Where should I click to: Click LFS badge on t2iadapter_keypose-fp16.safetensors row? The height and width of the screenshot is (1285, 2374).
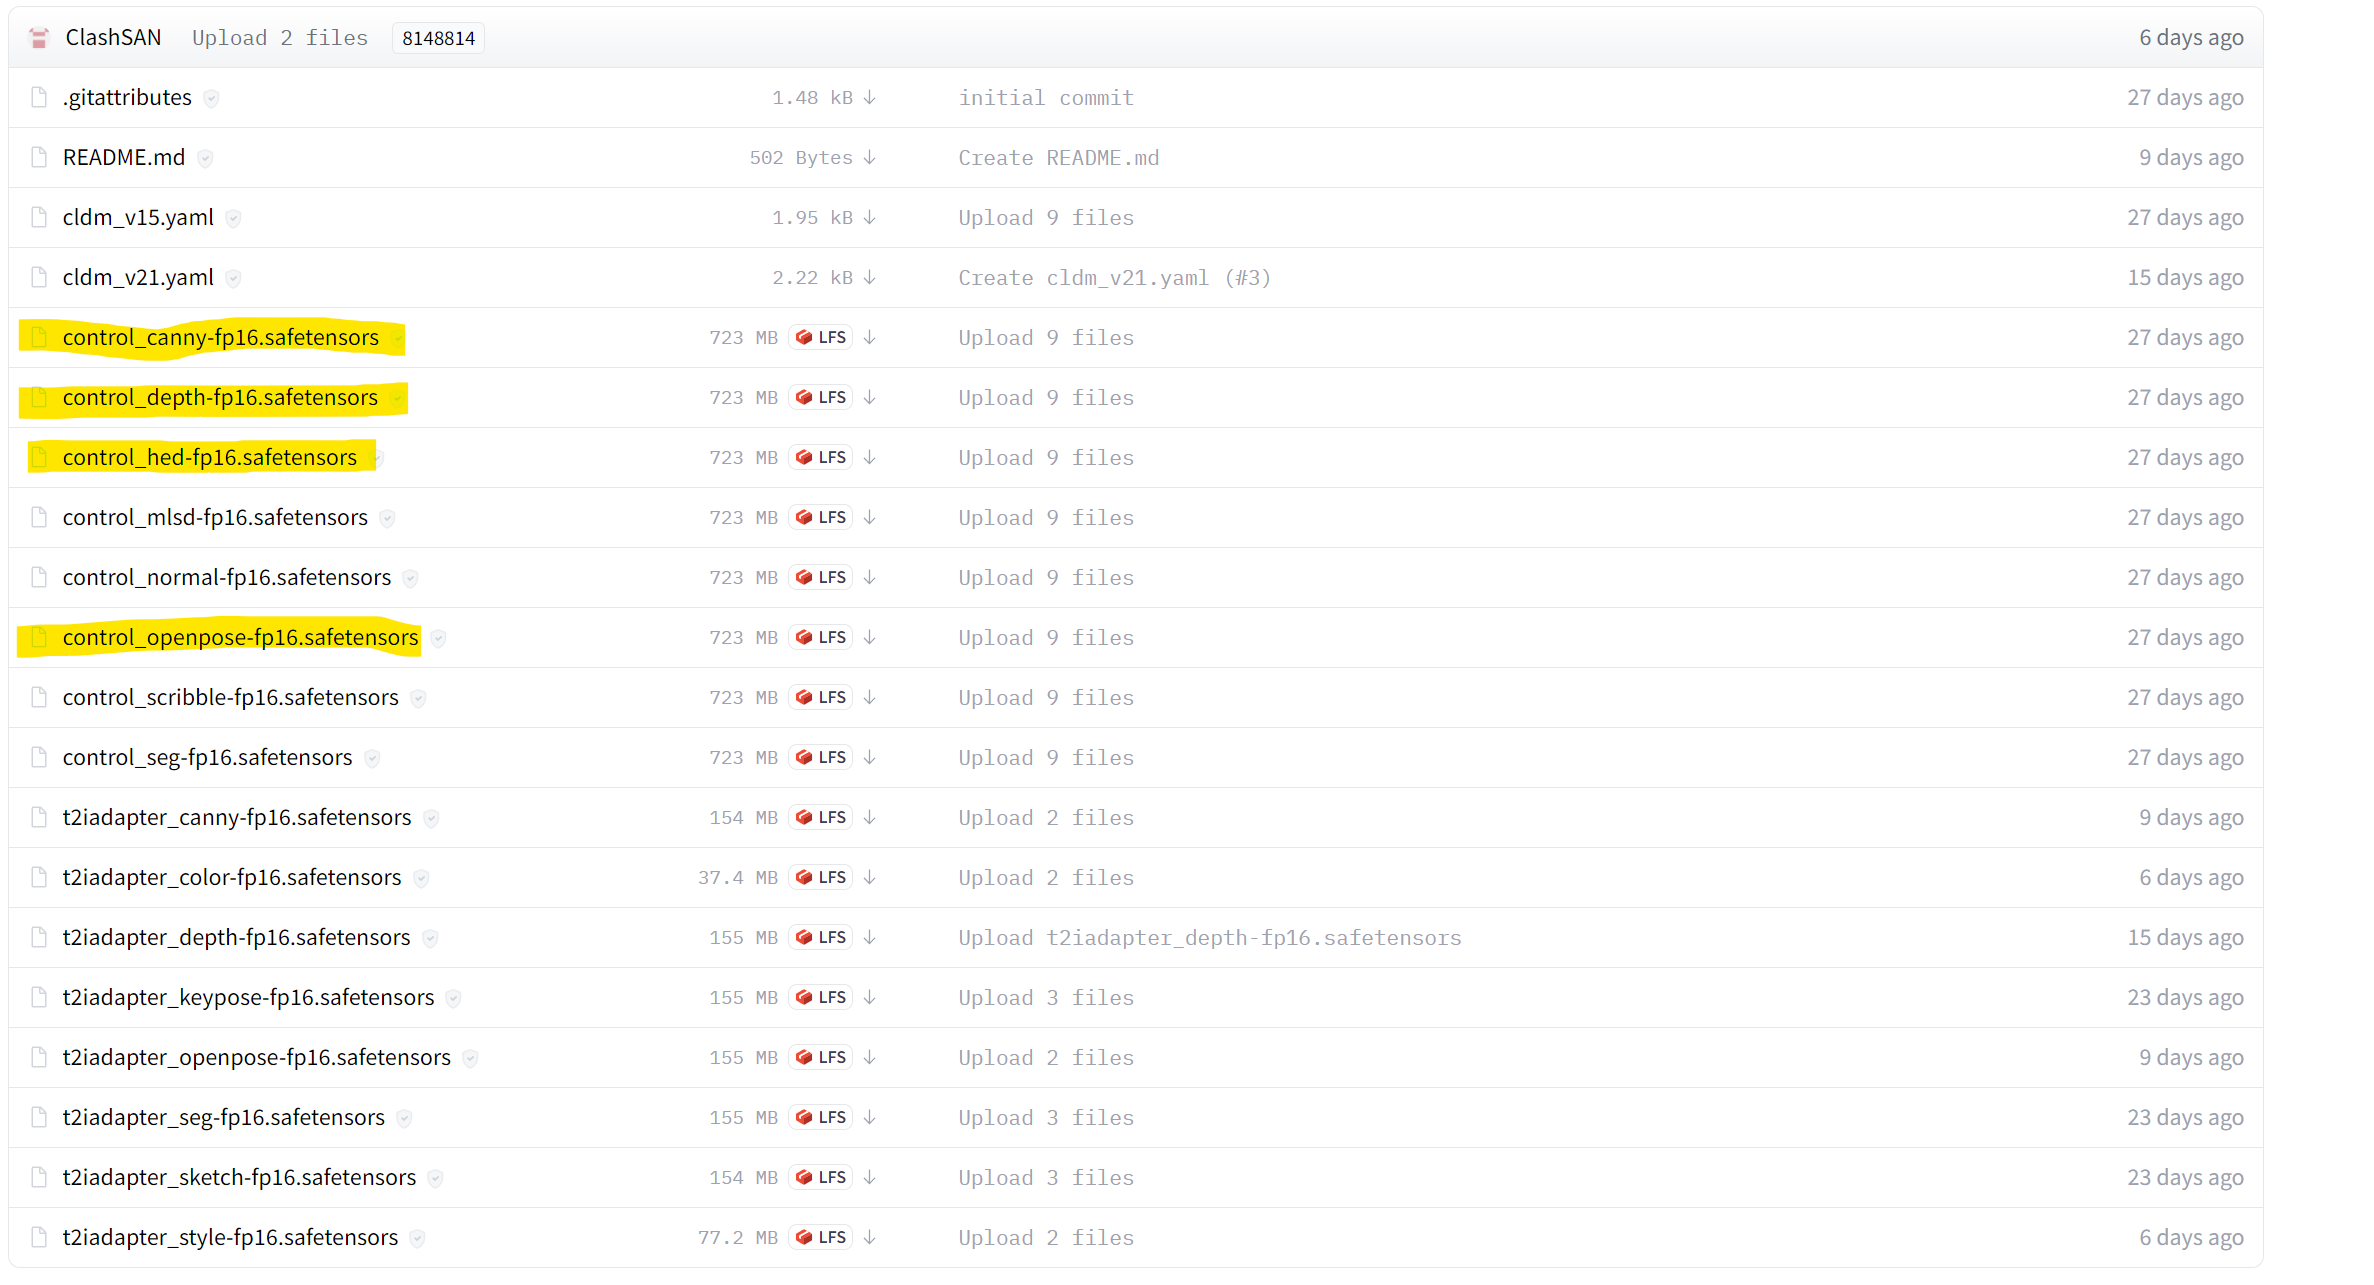(821, 998)
